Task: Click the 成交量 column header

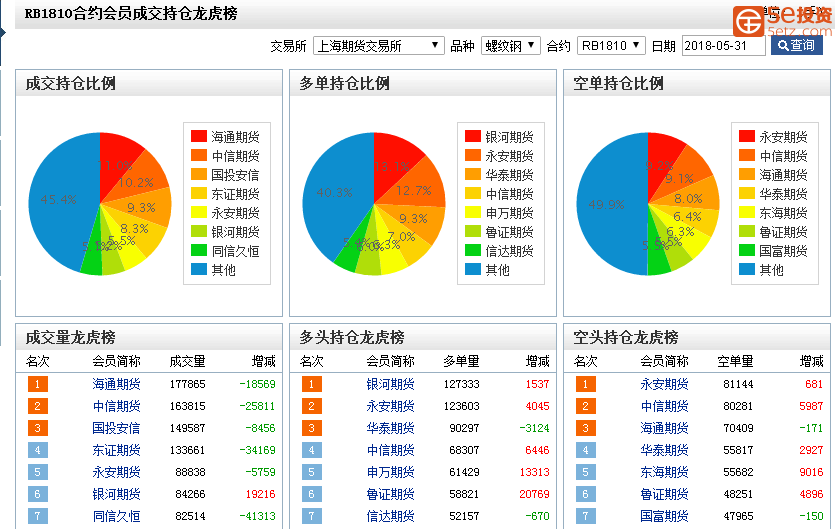Action: click(188, 362)
